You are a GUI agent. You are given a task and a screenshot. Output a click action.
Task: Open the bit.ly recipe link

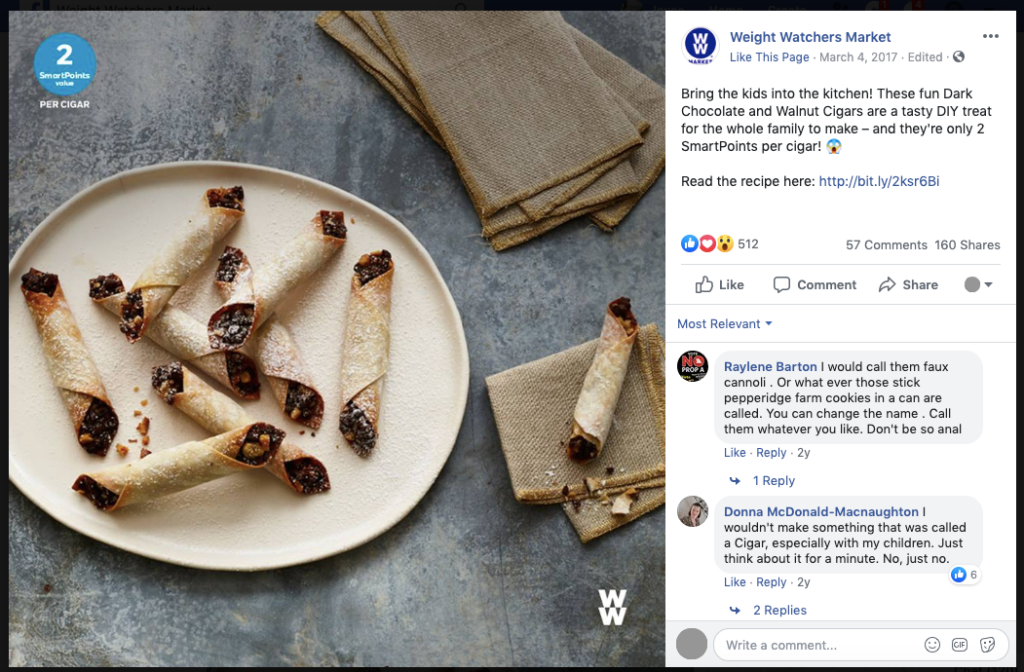pos(879,182)
